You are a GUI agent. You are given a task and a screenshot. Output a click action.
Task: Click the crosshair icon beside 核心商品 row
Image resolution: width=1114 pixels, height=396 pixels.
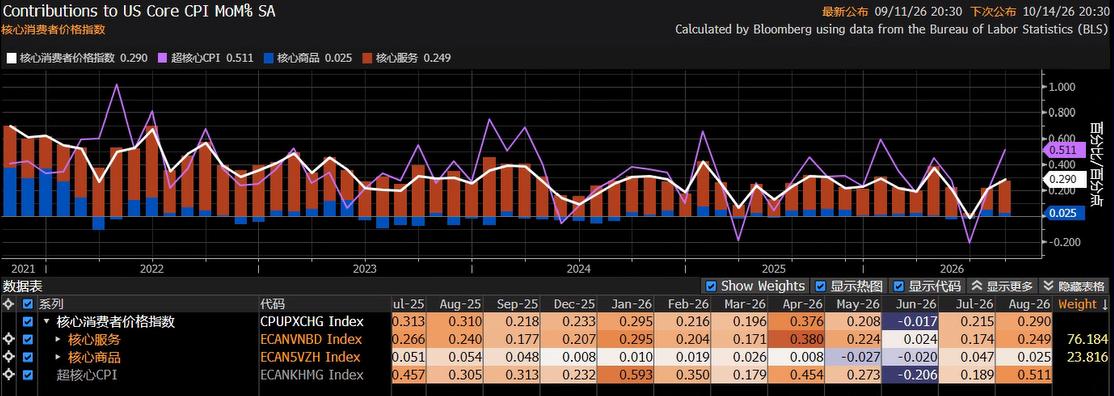[x=8, y=357]
